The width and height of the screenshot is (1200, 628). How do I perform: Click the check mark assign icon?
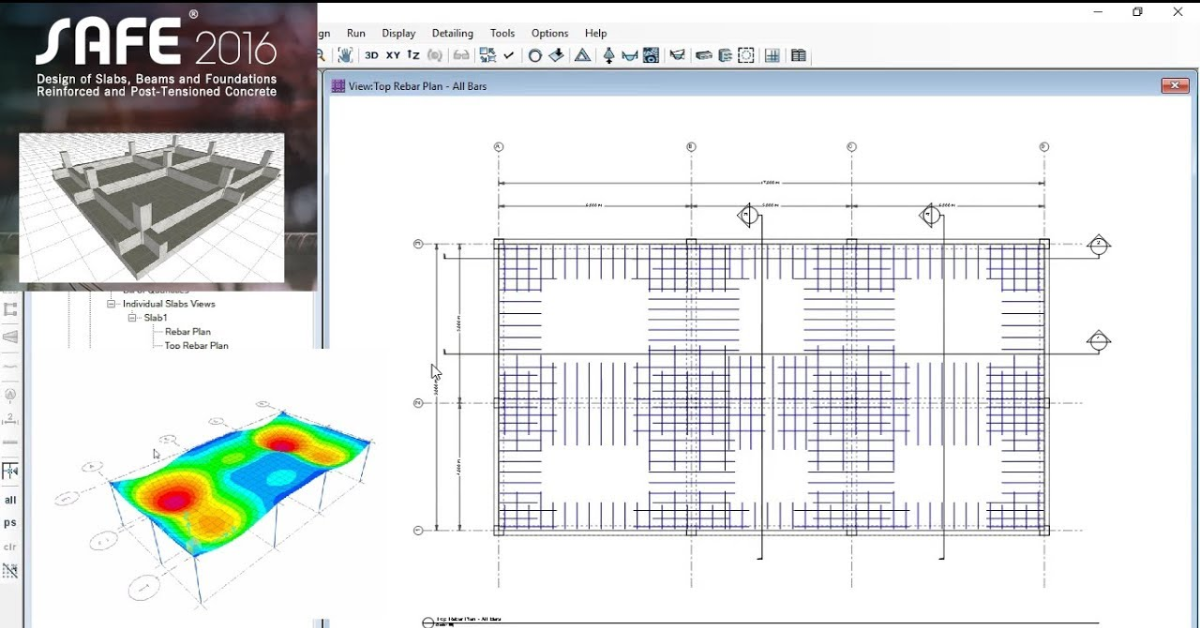click(x=507, y=55)
